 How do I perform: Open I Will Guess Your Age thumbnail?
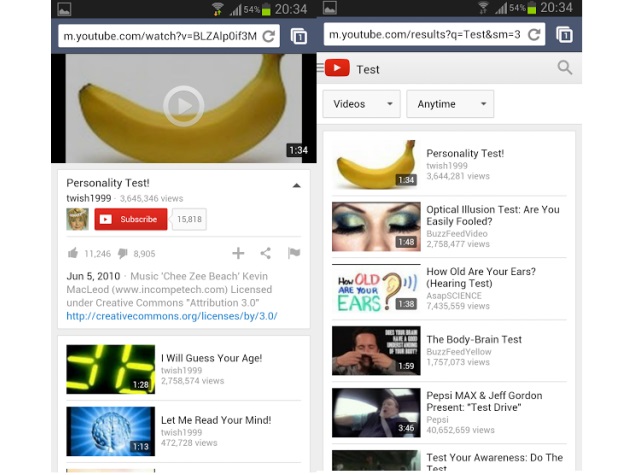111,369
